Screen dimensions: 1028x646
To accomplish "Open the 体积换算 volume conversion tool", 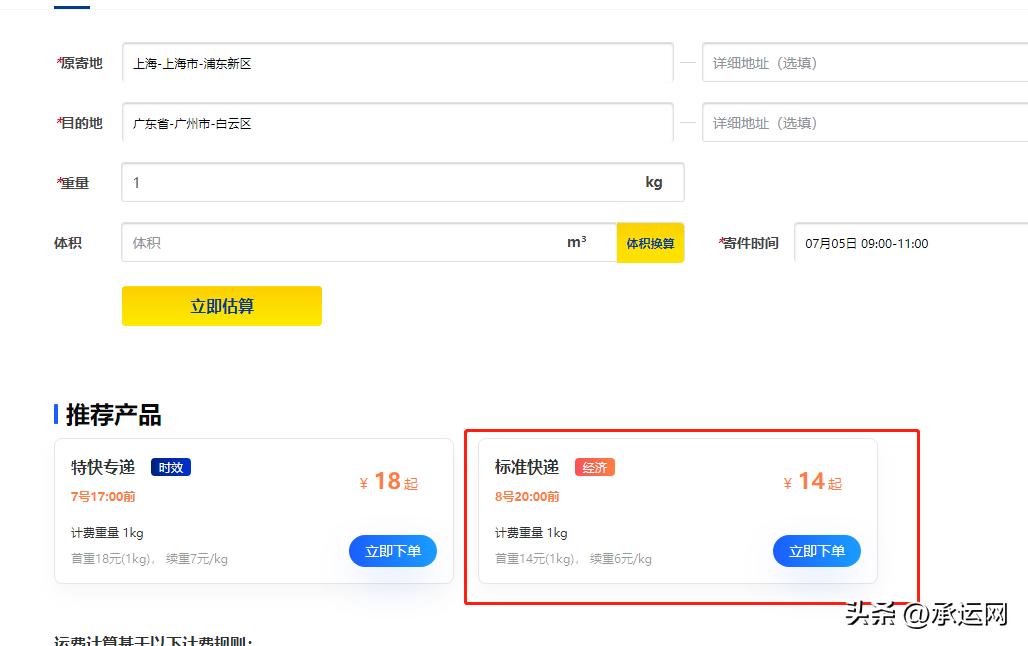I will (x=650, y=242).
